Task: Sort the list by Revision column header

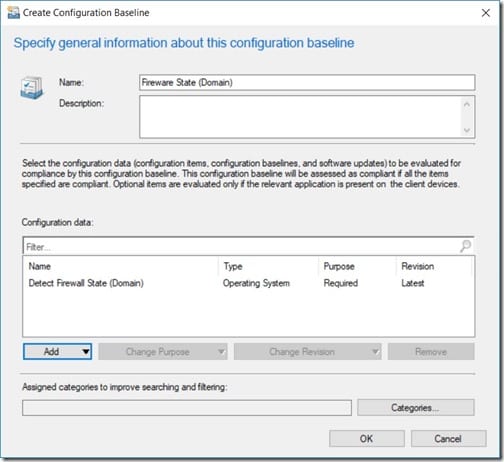Action: tap(434, 266)
